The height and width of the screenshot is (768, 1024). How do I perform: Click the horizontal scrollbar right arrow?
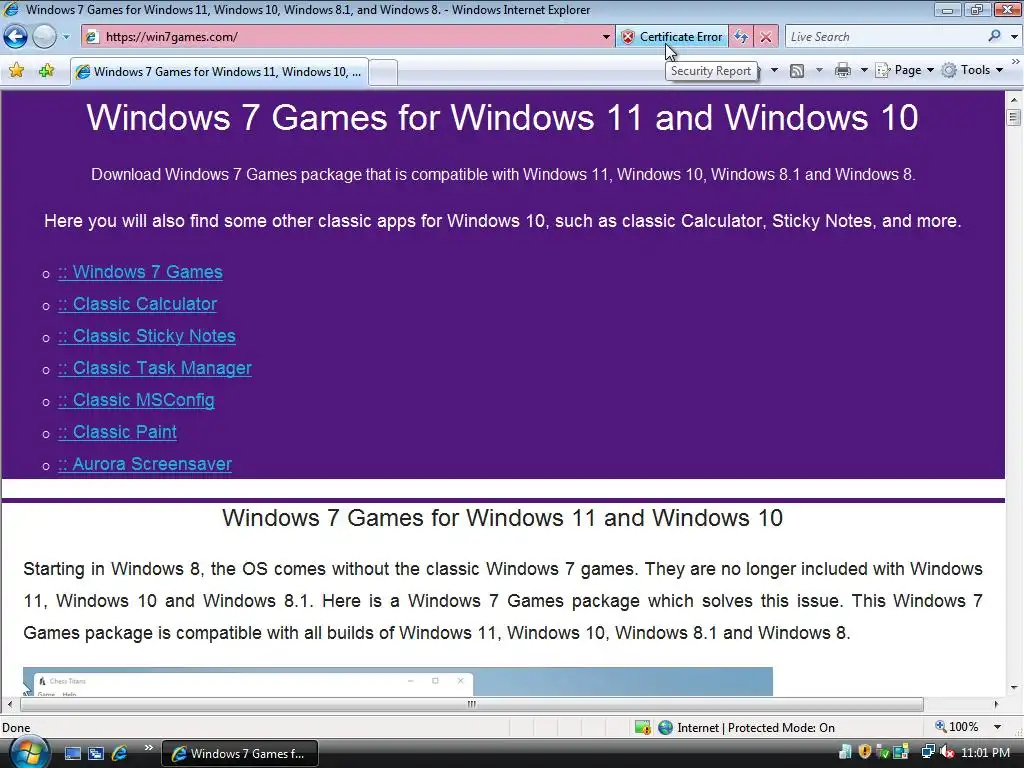click(996, 704)
